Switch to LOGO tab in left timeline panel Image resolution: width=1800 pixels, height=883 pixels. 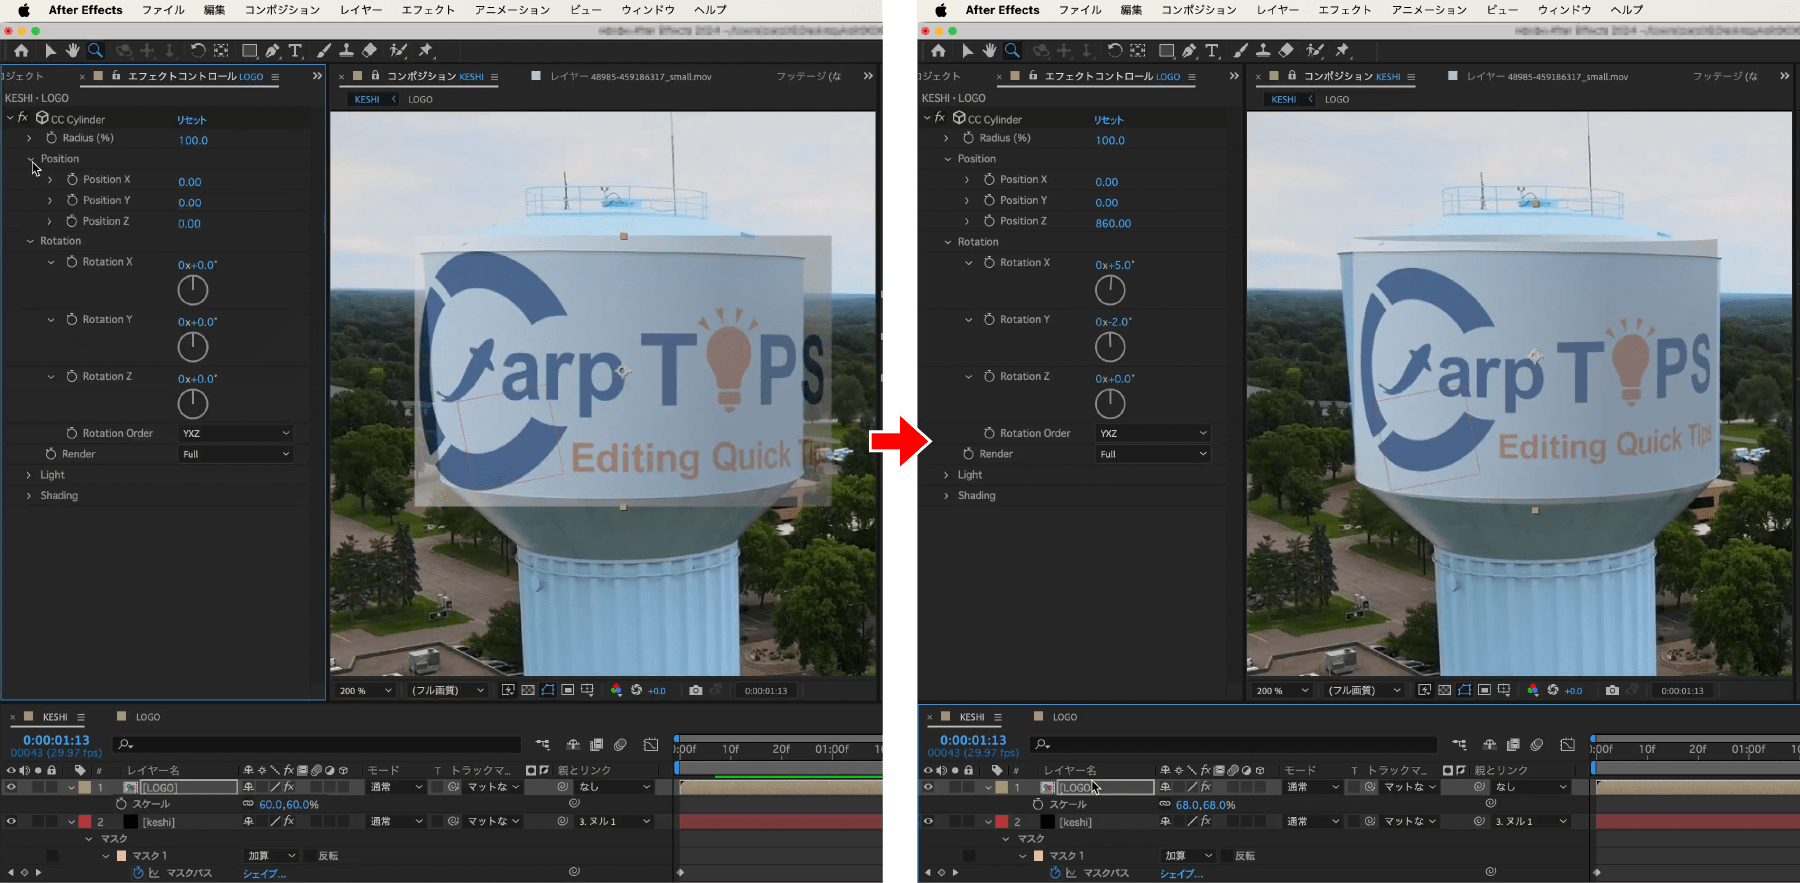(148, 717)
